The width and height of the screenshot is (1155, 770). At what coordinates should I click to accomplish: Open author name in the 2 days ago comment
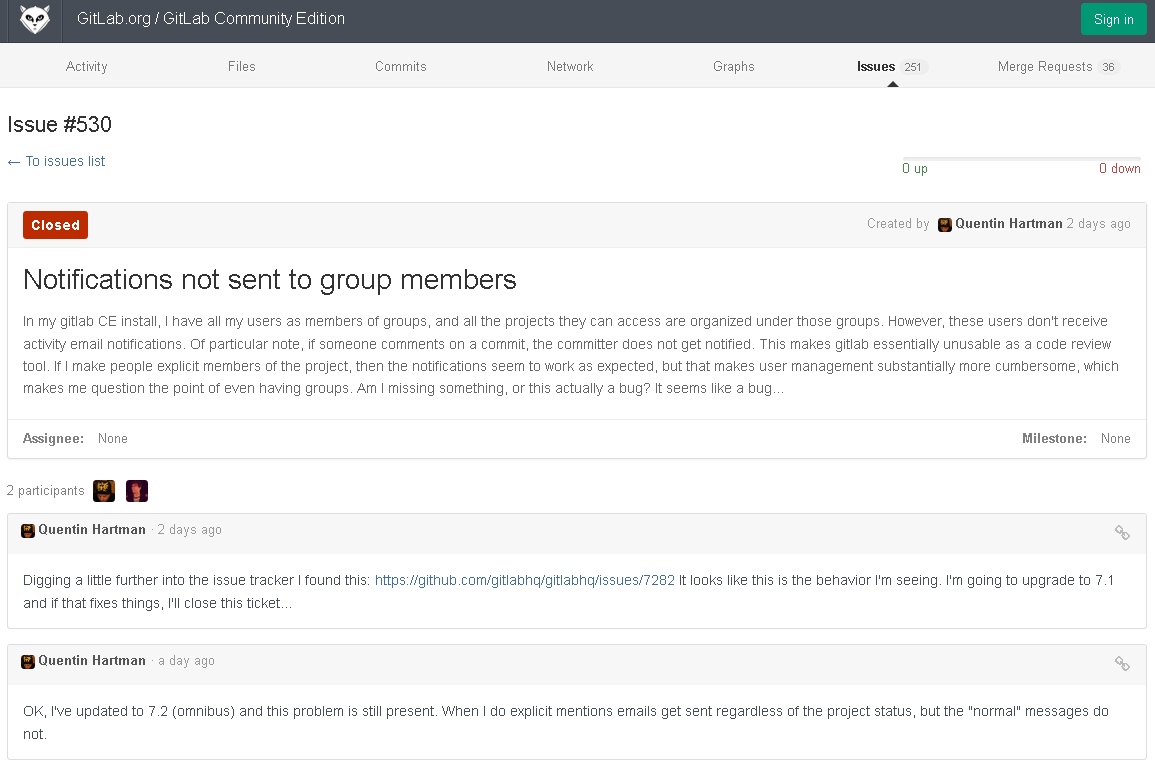click(92, 530)
